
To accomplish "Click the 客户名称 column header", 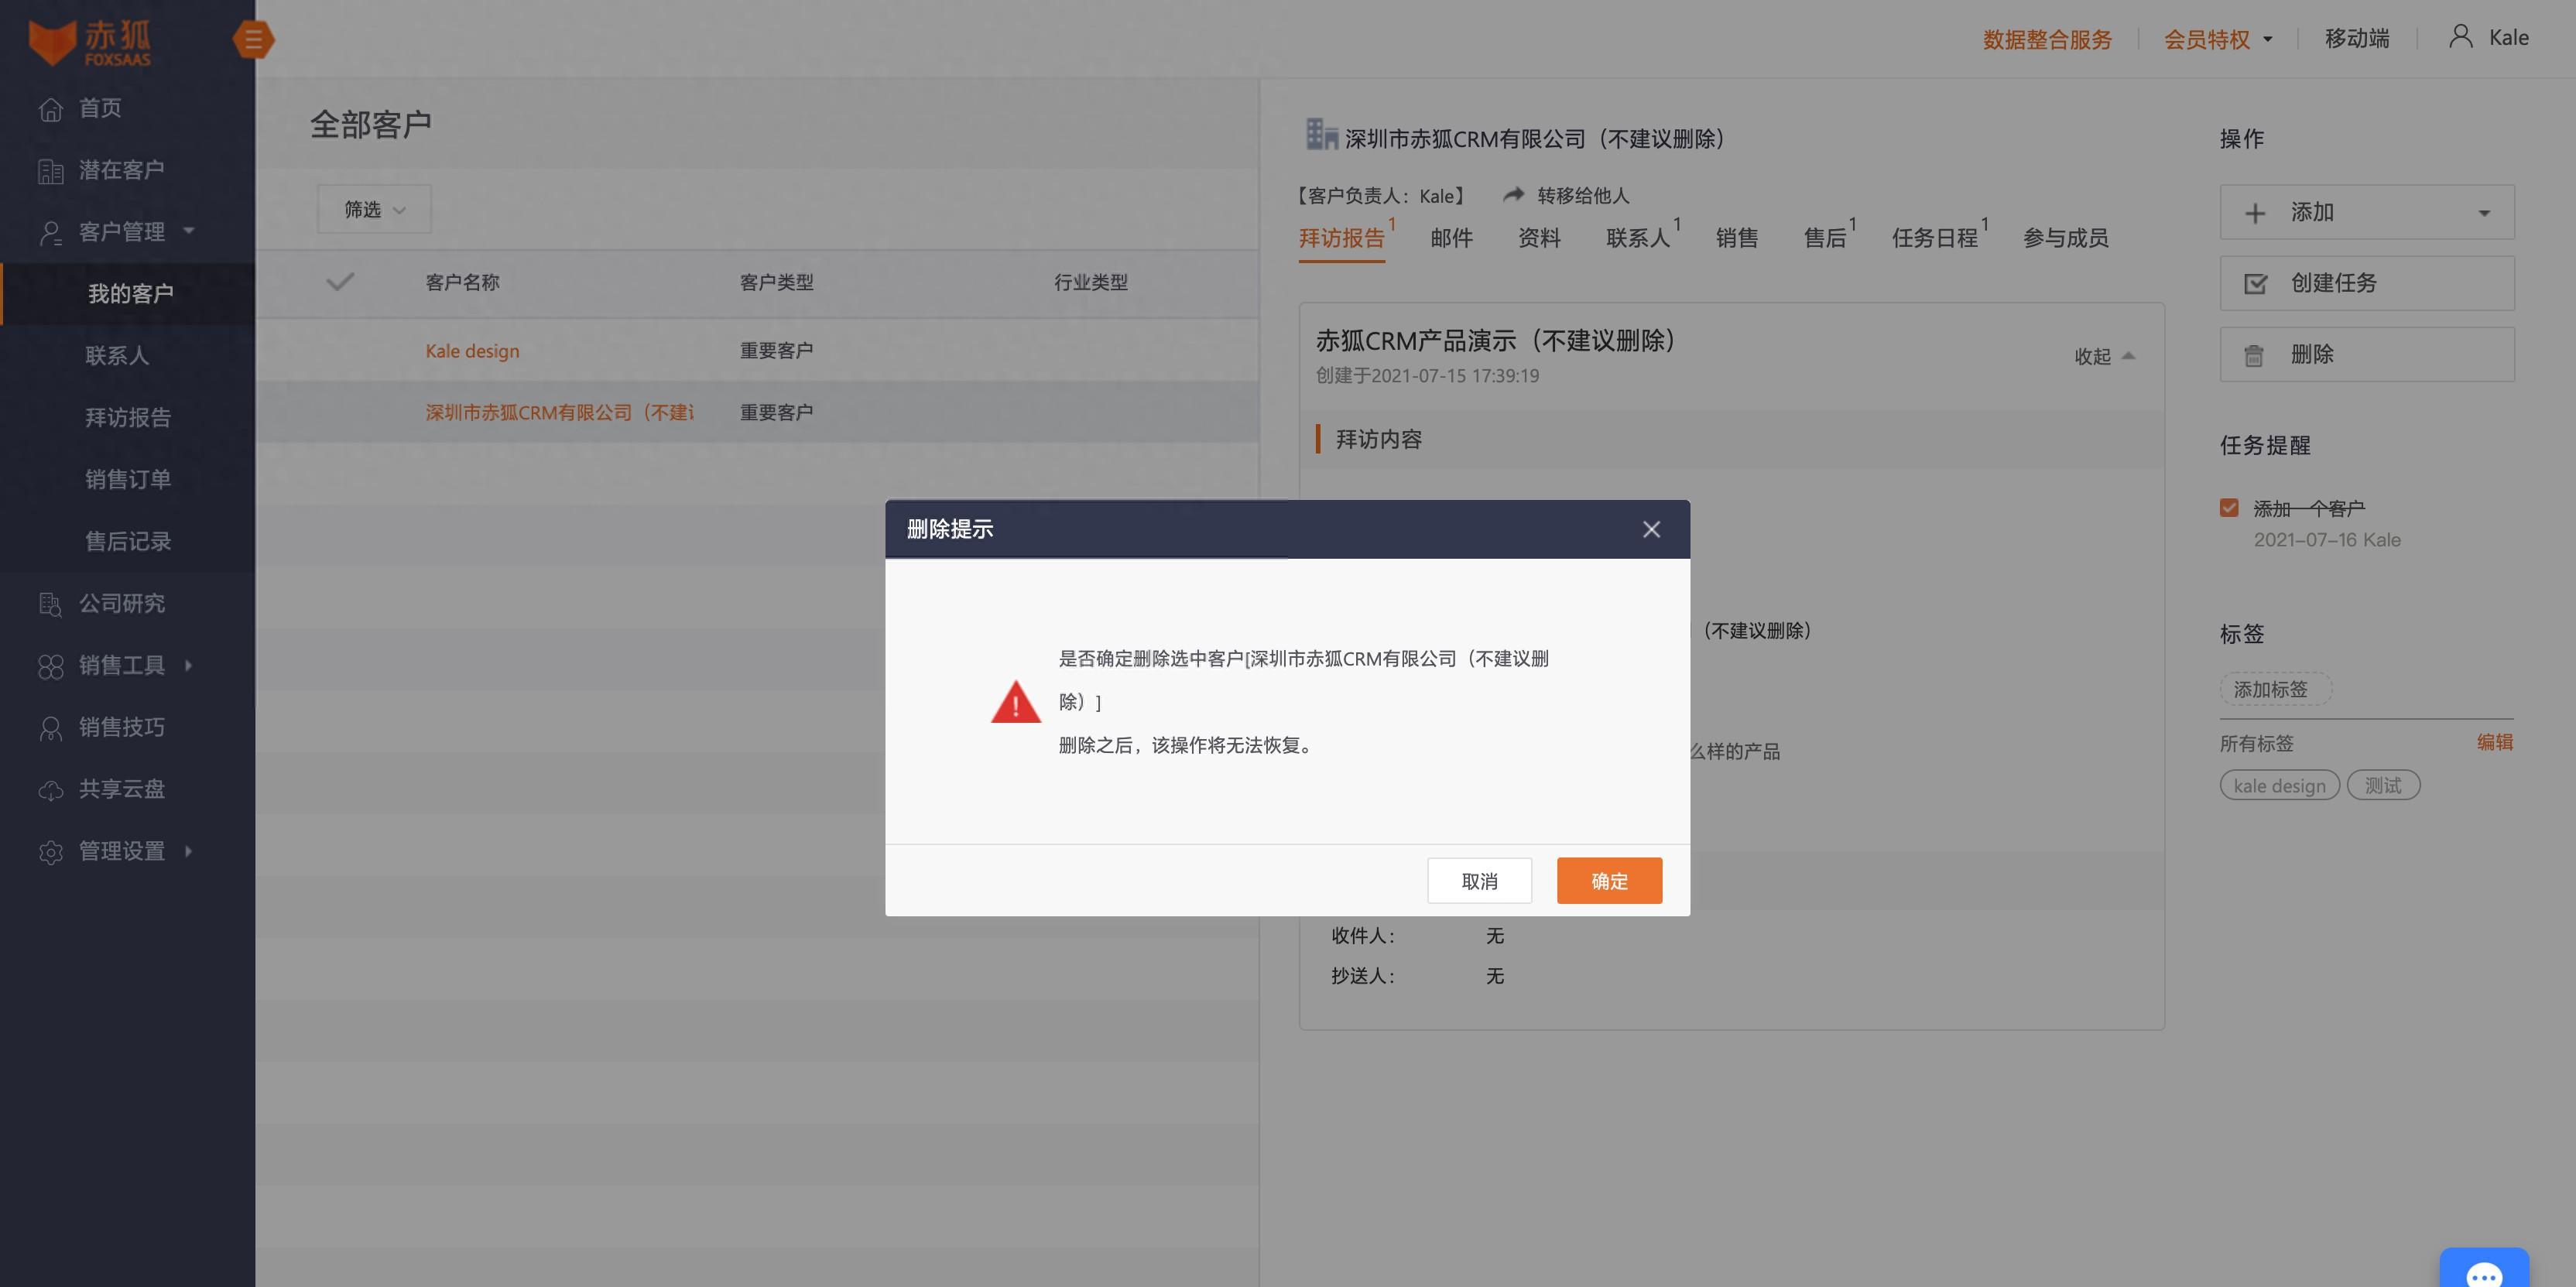I will (462, 282).
